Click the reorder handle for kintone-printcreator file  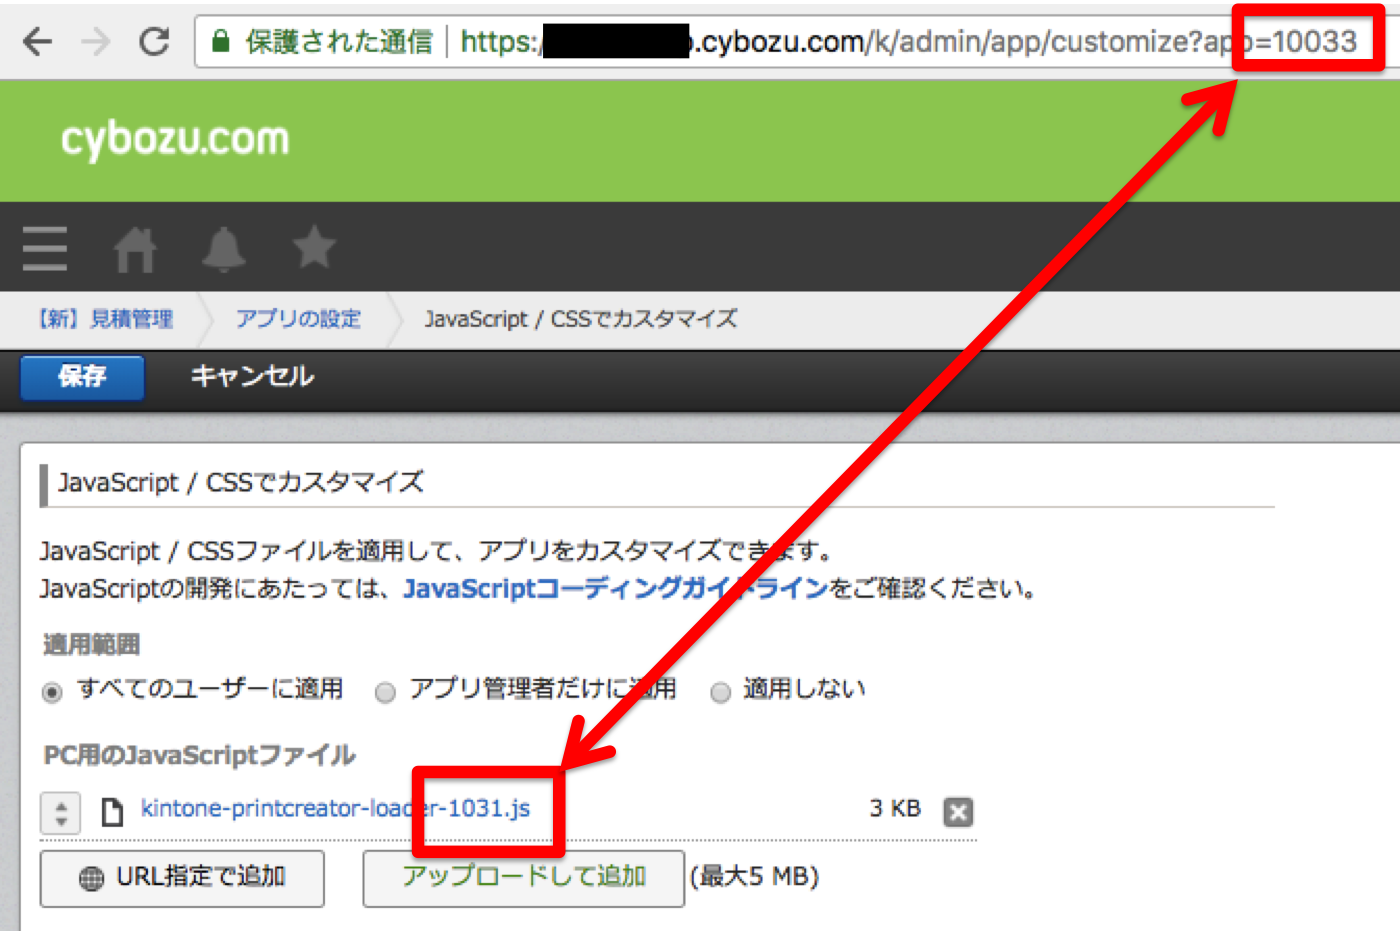point(60,812)
